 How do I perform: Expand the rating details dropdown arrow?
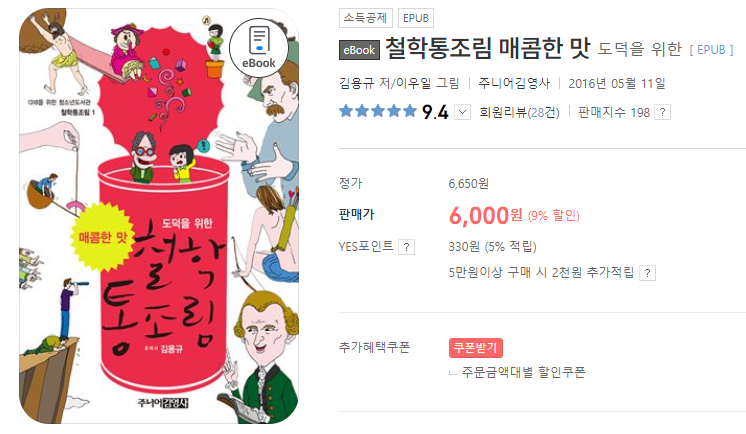462,112
